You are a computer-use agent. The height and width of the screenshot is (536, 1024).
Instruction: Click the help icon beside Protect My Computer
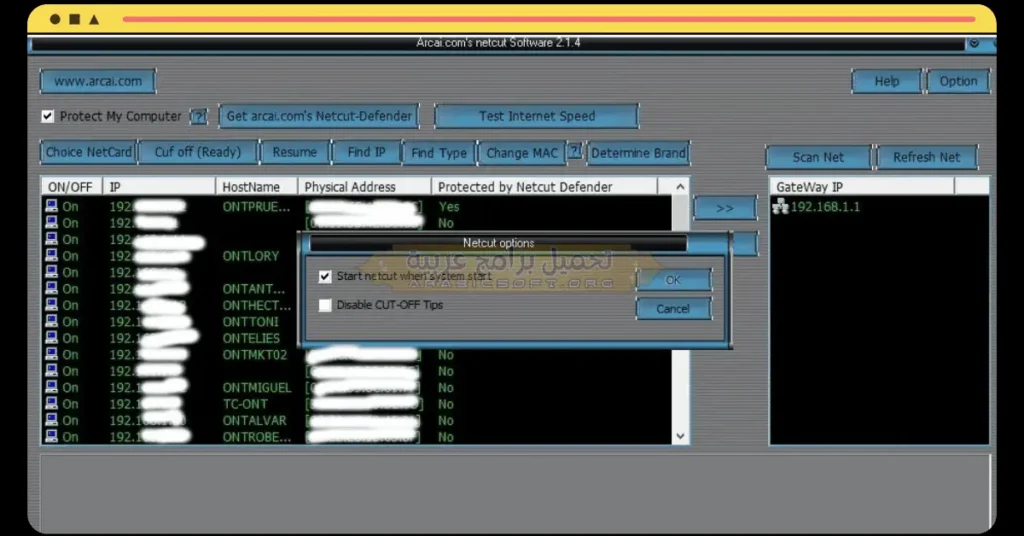coord(199,117)
